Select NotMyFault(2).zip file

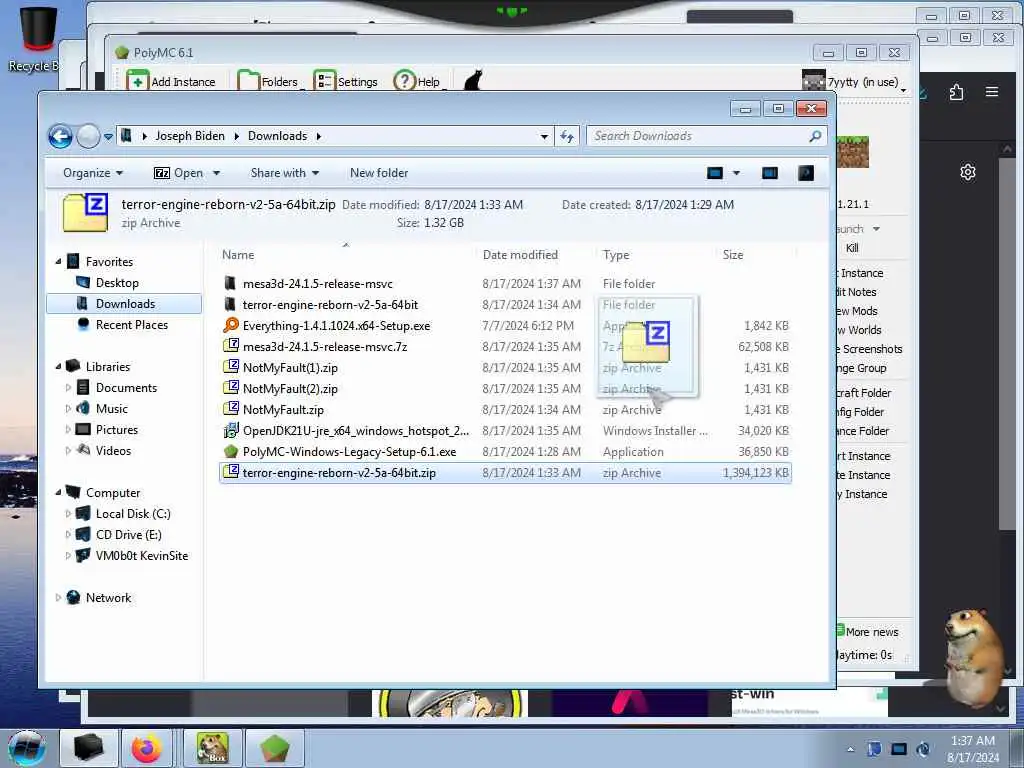click(x=290, y=389)
